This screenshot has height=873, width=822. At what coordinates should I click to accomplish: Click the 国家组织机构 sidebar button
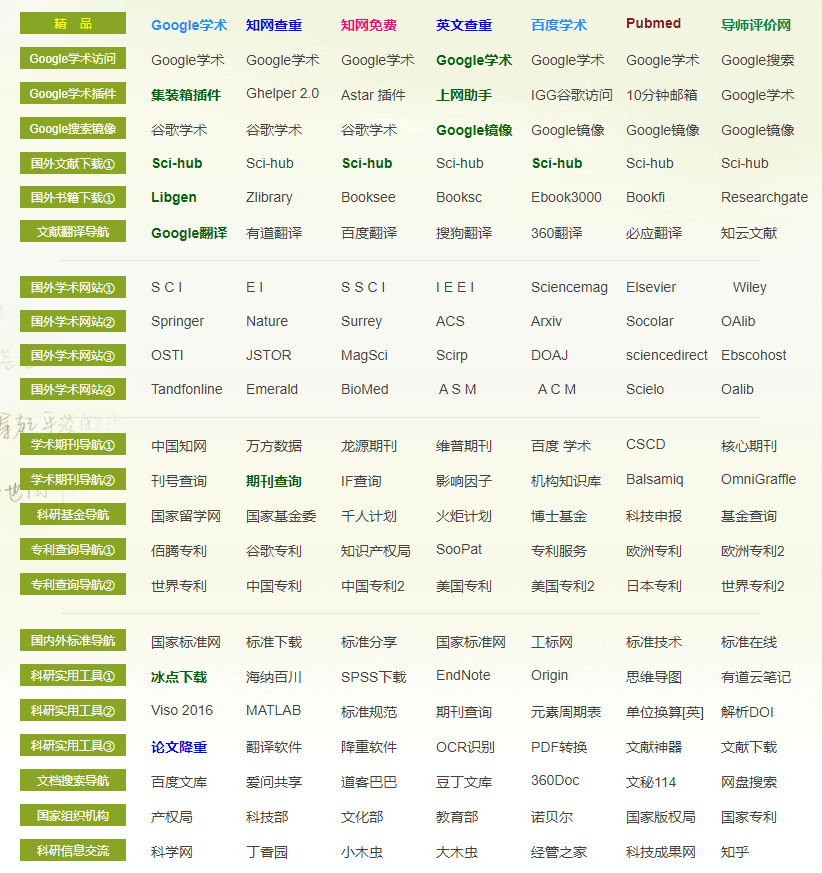(72, 815)
